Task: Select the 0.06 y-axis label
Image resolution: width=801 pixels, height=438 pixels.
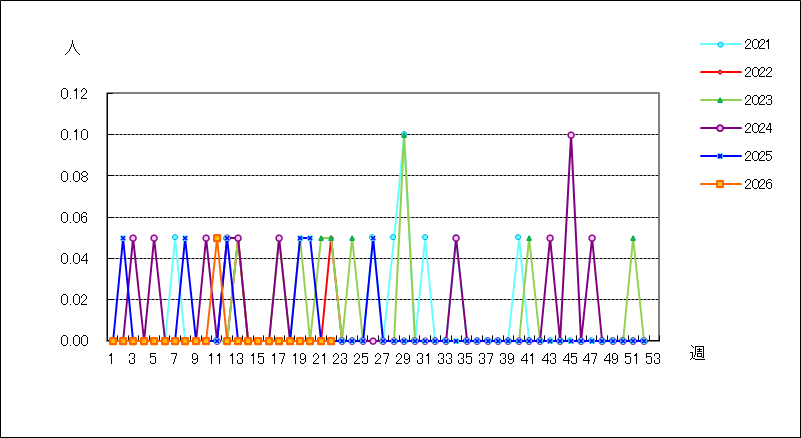Action: click(74, 218)
